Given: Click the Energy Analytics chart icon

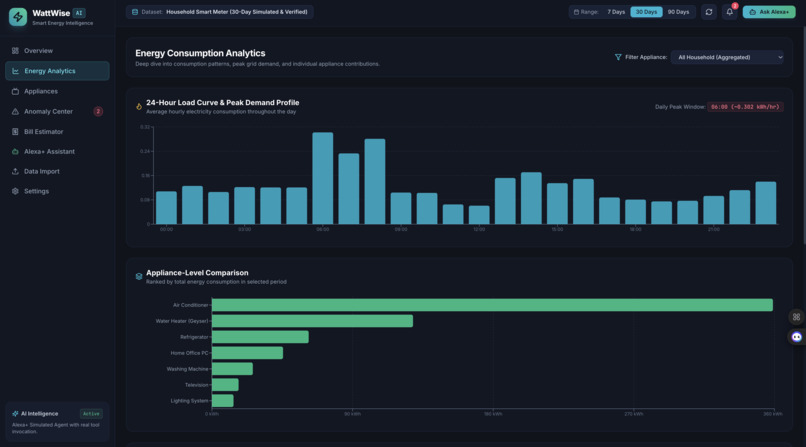Looking at the screenshot, I should 15,71.
